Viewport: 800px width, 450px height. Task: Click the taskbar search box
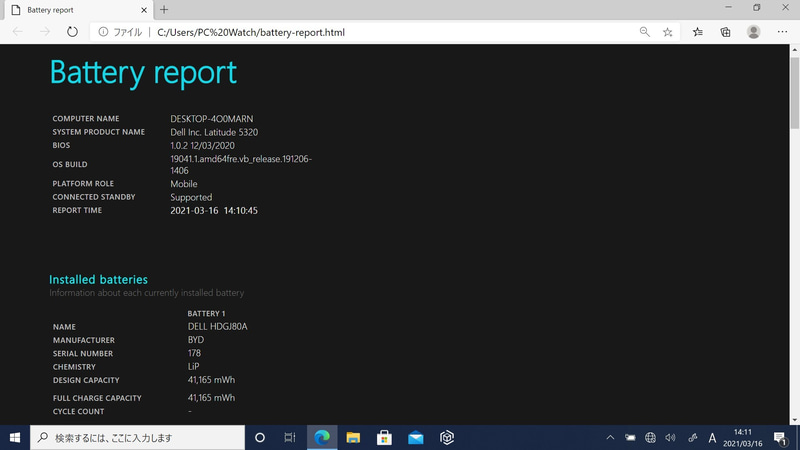point(138,438)
